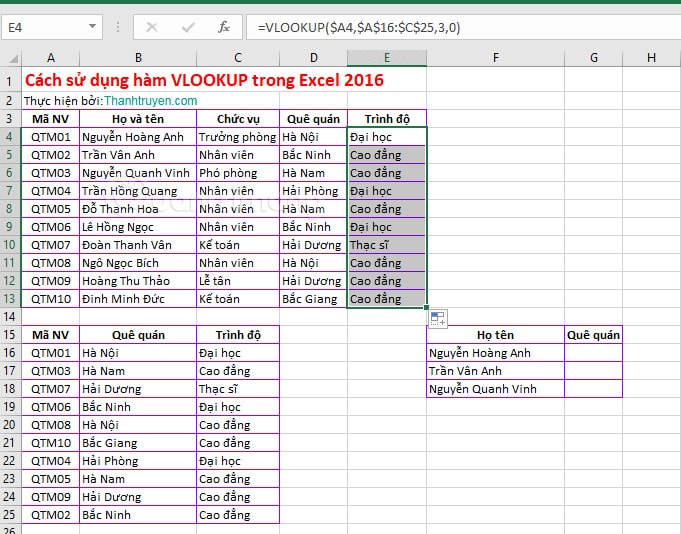Click cell QTM02 in row 25
Viewport: 681px width, 534px height.
pyautogui.click(x=50, y=515)
